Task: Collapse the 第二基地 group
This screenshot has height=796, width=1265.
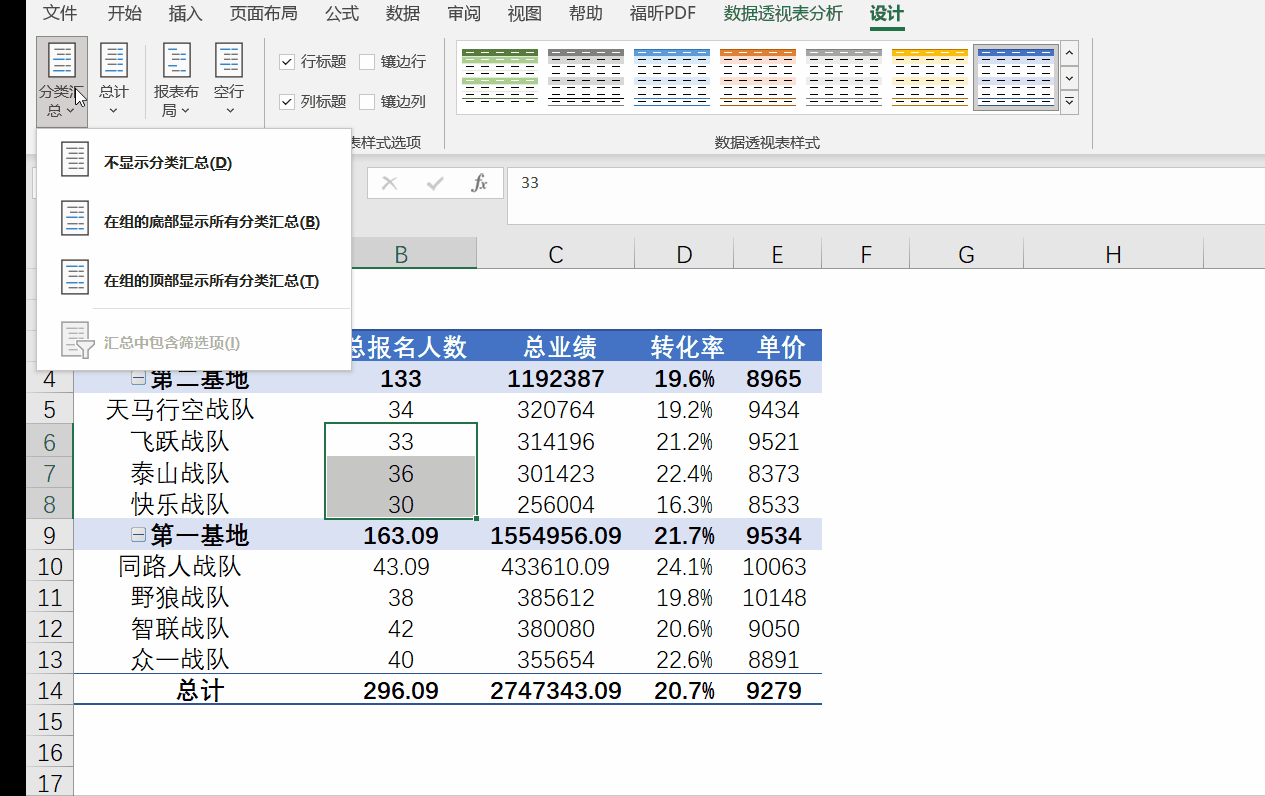Action: [x=139, y=379]
